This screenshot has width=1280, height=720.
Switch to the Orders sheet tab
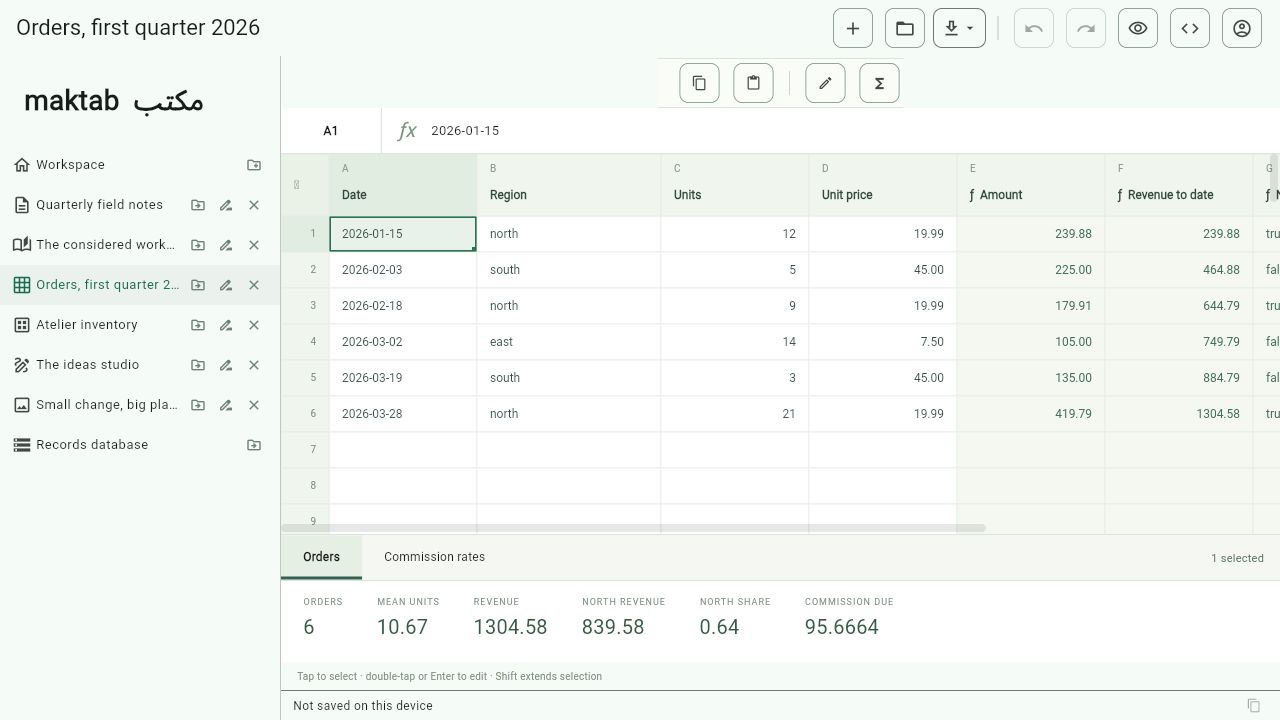321,557
